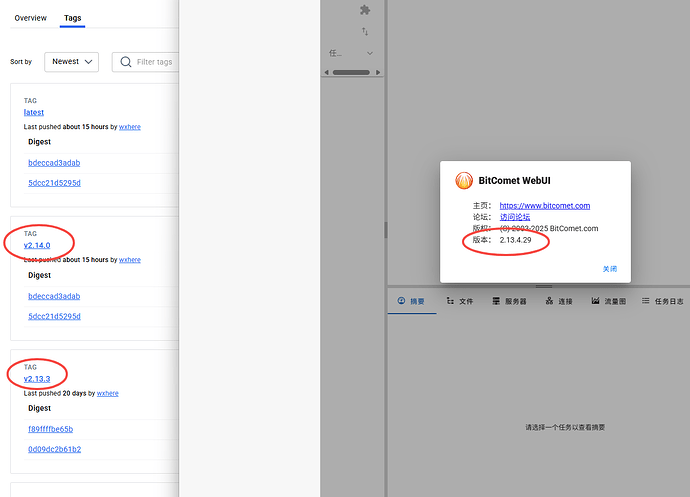This screenshot has width=690, height=497.
Task: Open the v2.14.0 tag link
Action: (x=37, y=245)
